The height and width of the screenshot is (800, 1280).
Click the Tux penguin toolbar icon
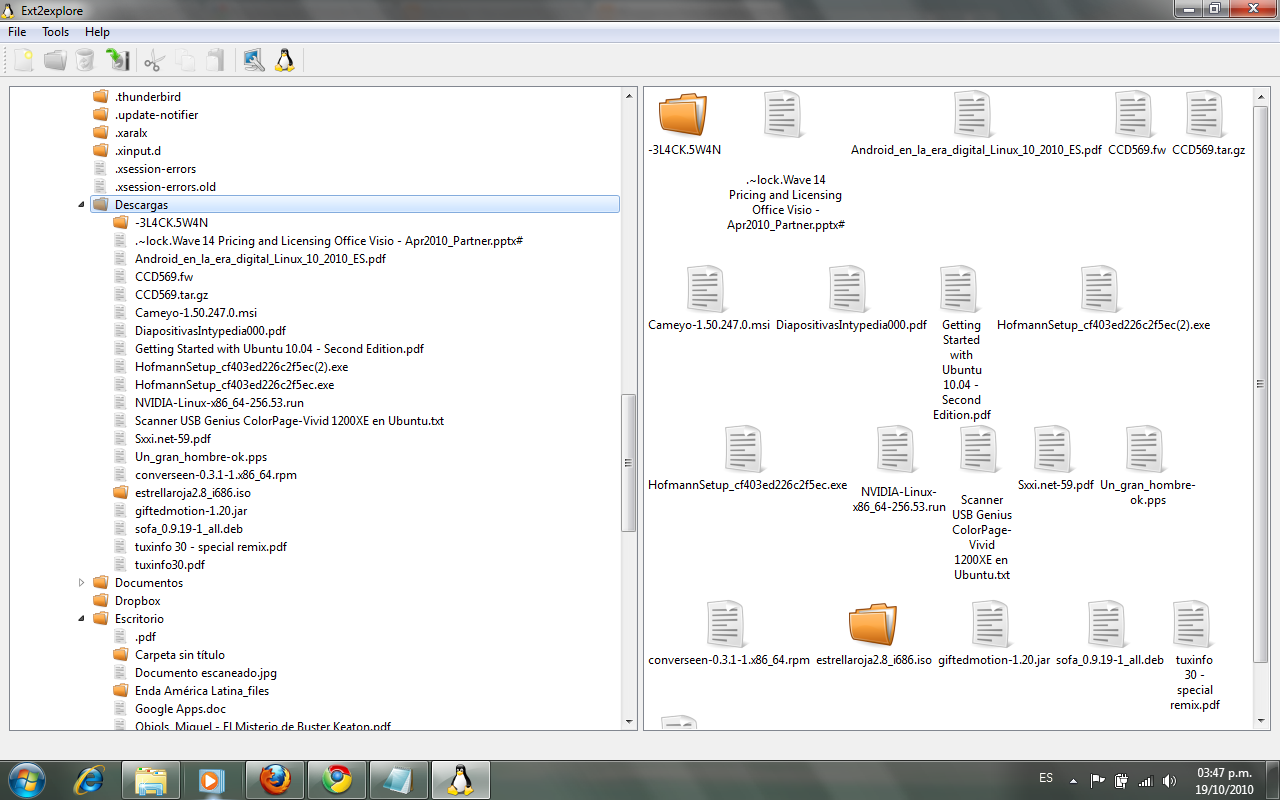tap(284, 60)
